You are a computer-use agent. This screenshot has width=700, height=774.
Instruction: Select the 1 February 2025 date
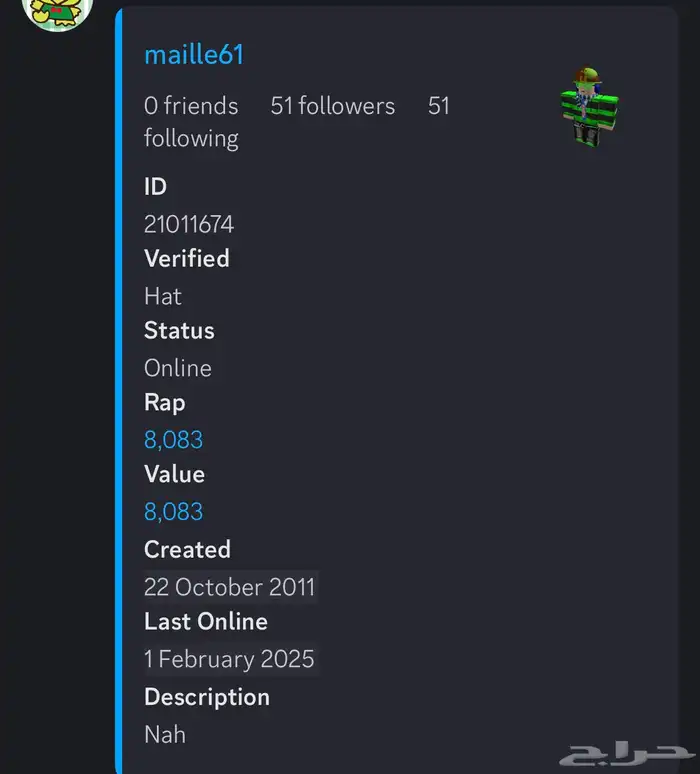click(230, 659)
